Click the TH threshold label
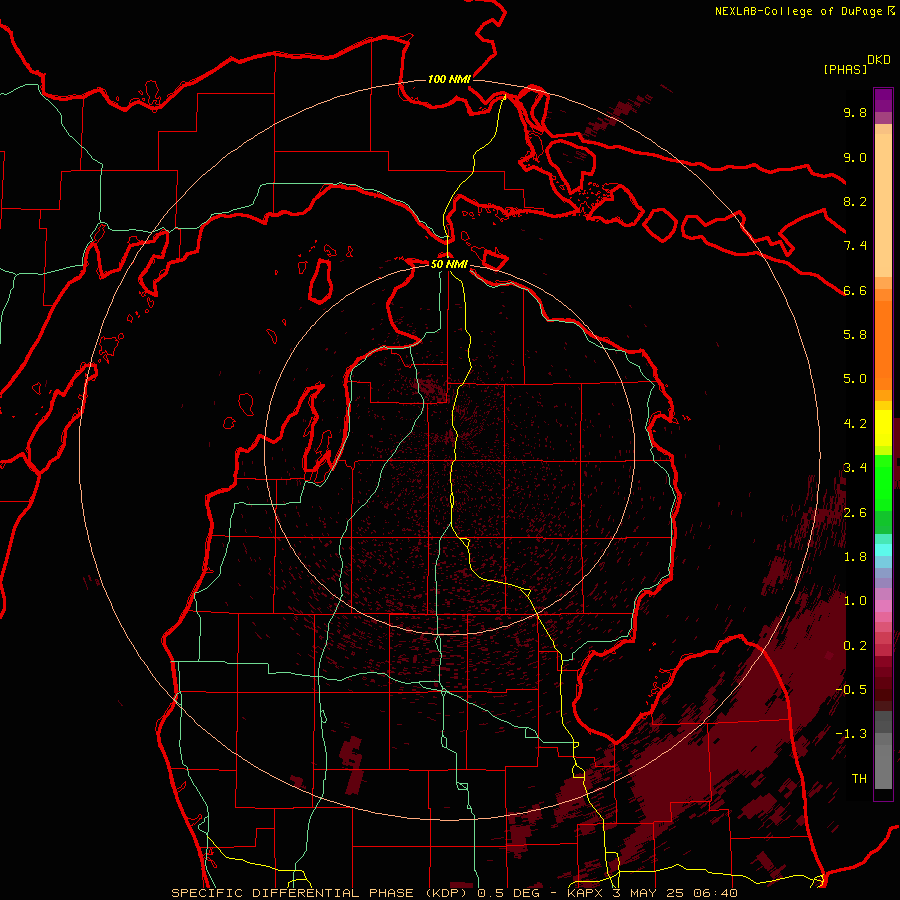Screen dimensions: 900x900 click(859, 779)
